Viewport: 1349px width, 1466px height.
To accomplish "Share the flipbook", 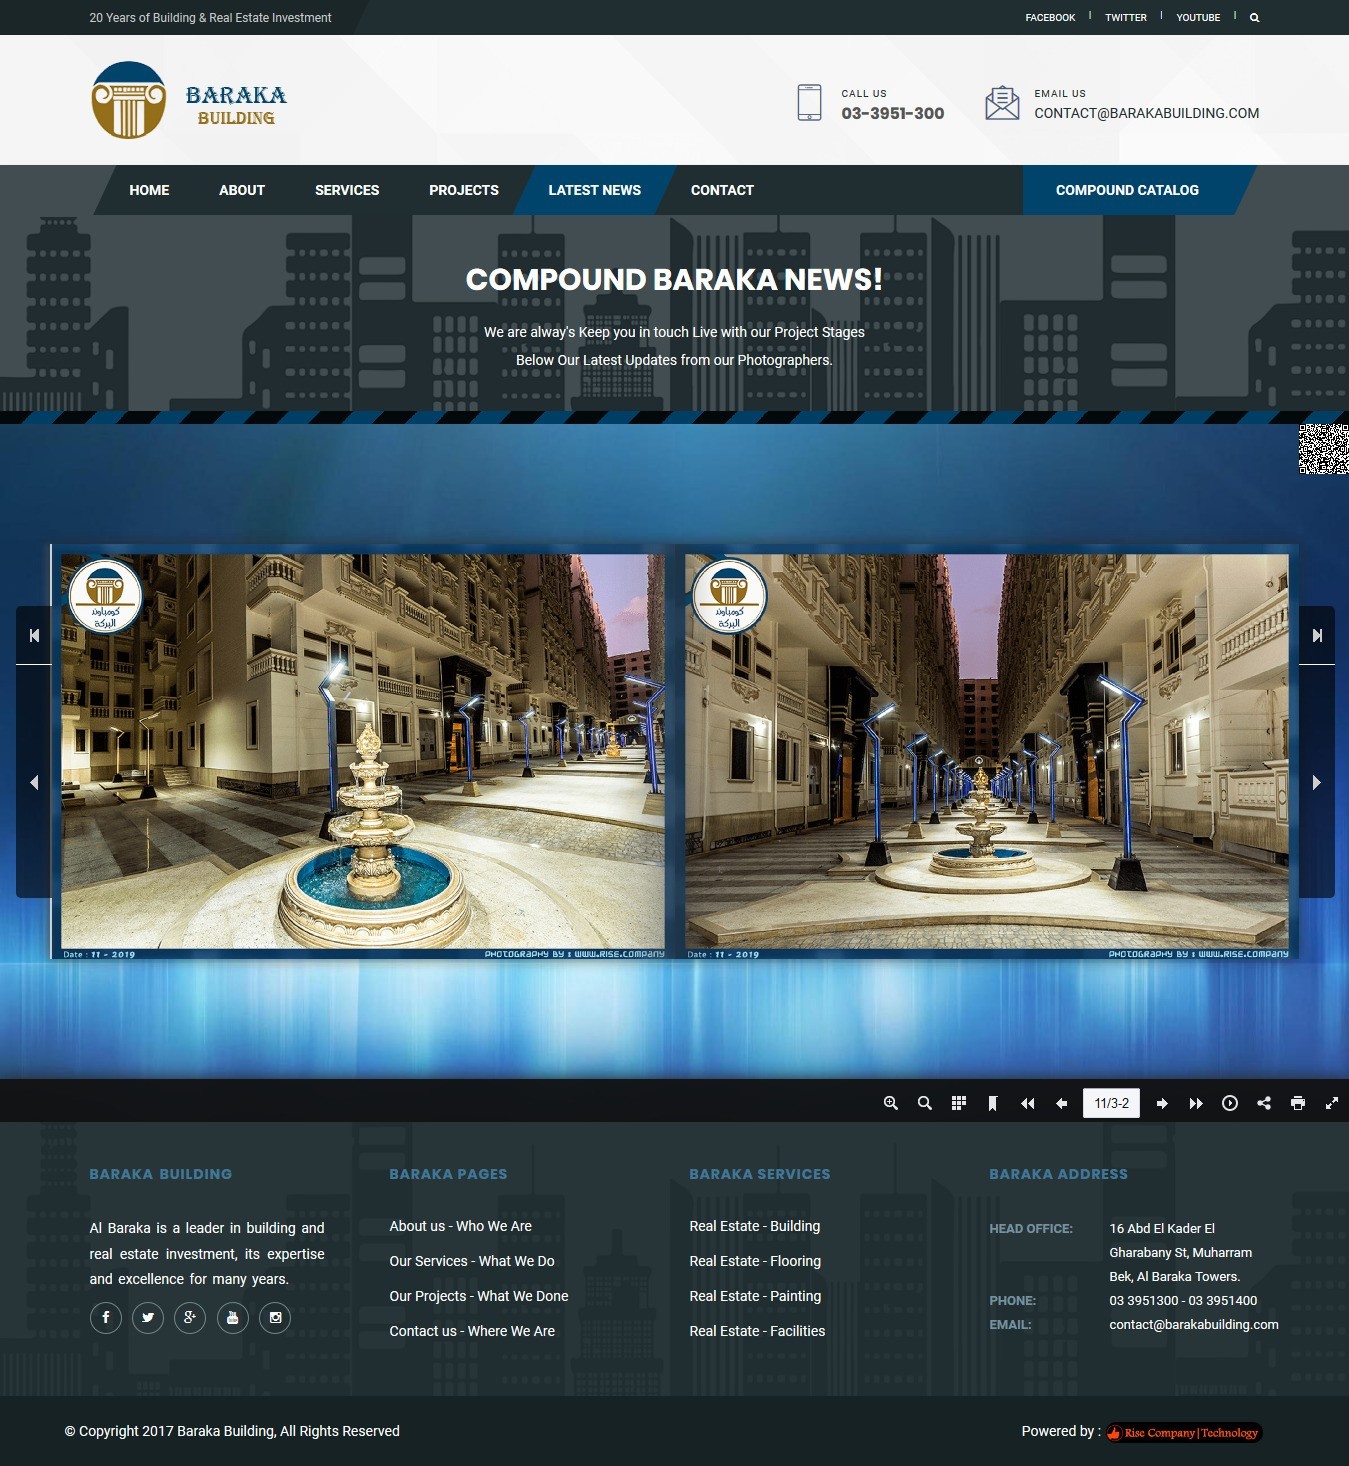I will [1264, 1103].
